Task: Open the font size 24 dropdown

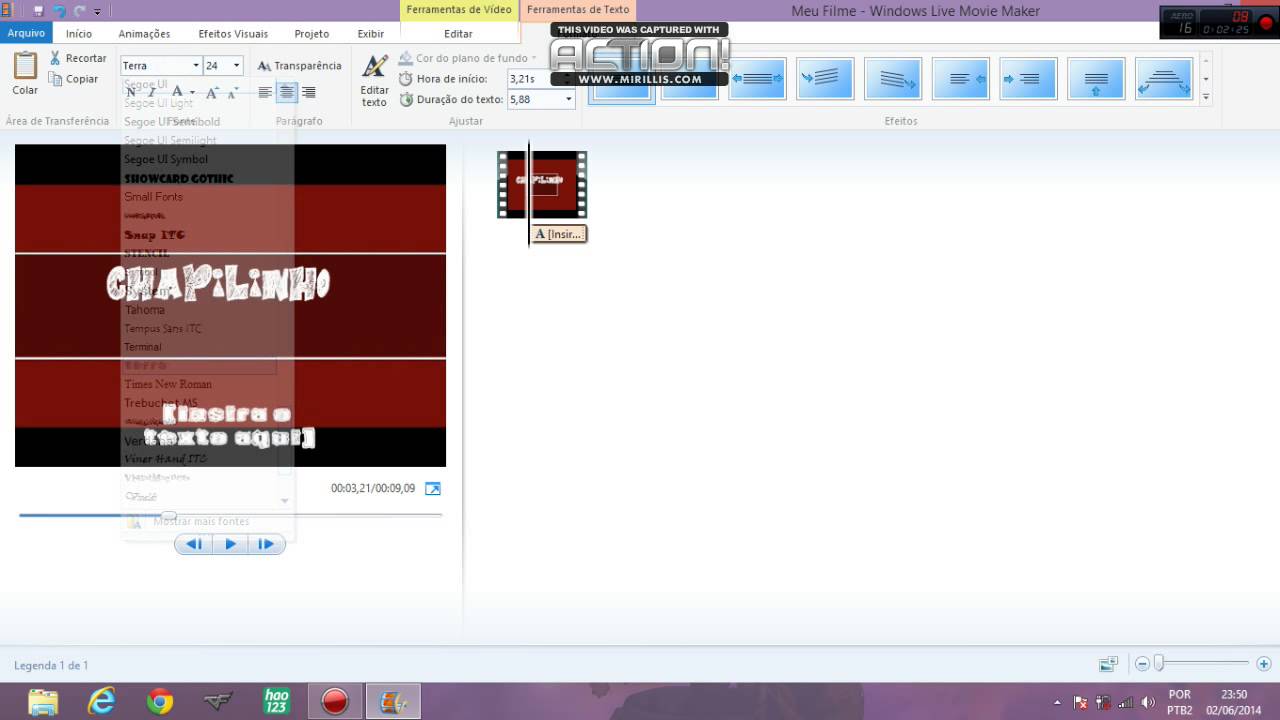Action: (x=236, y=66)
